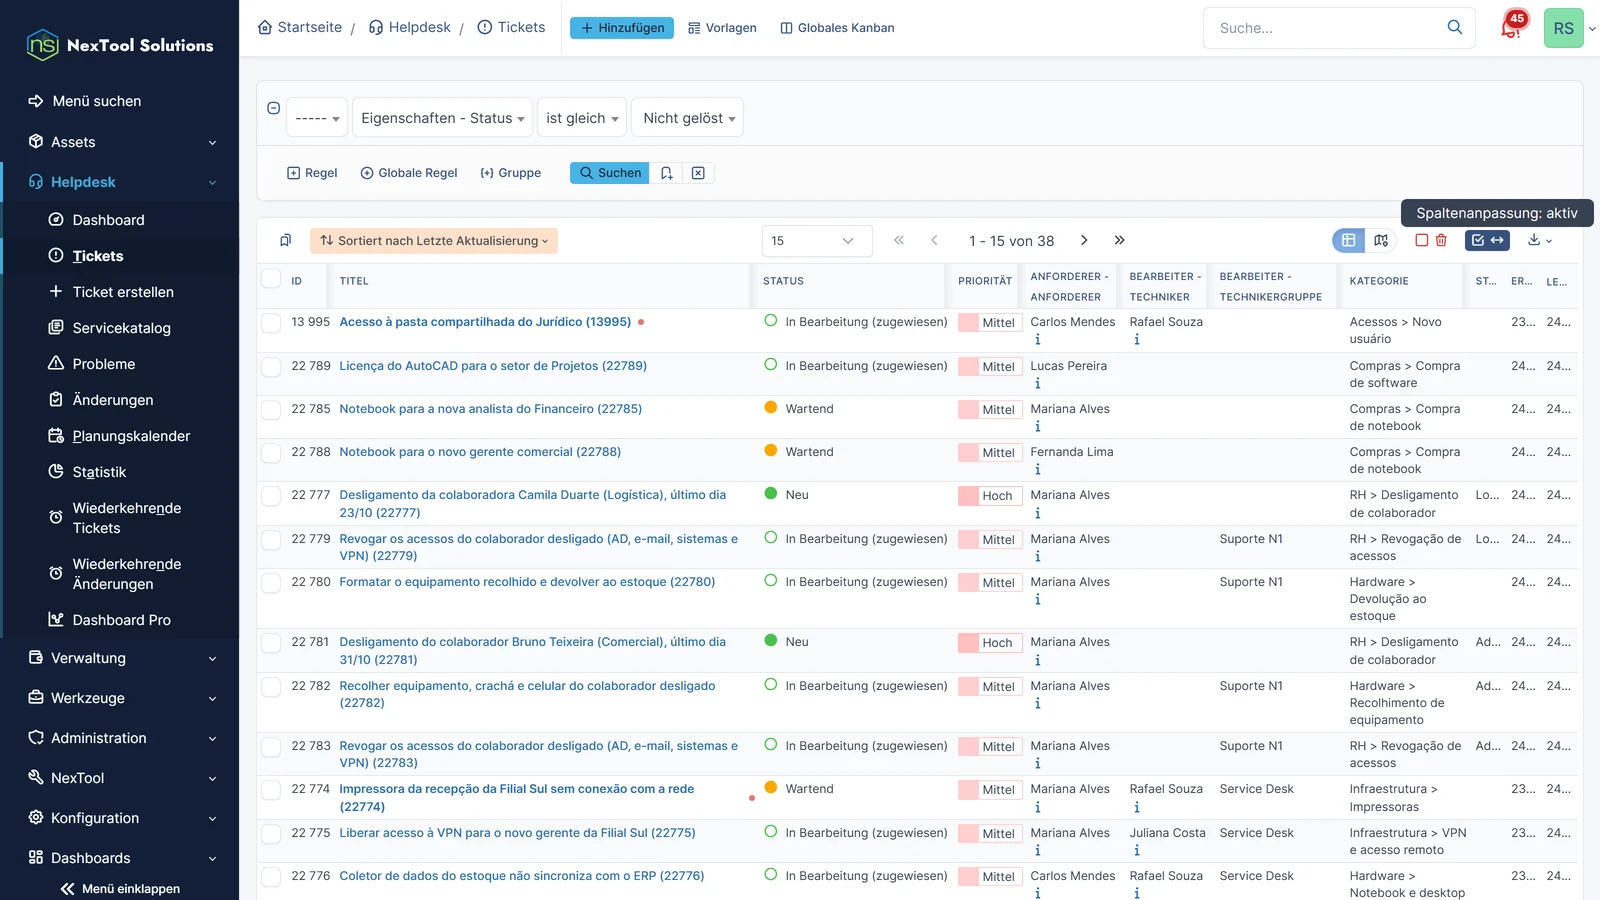Go to Planungskalender in sidebar

(131, 436)
